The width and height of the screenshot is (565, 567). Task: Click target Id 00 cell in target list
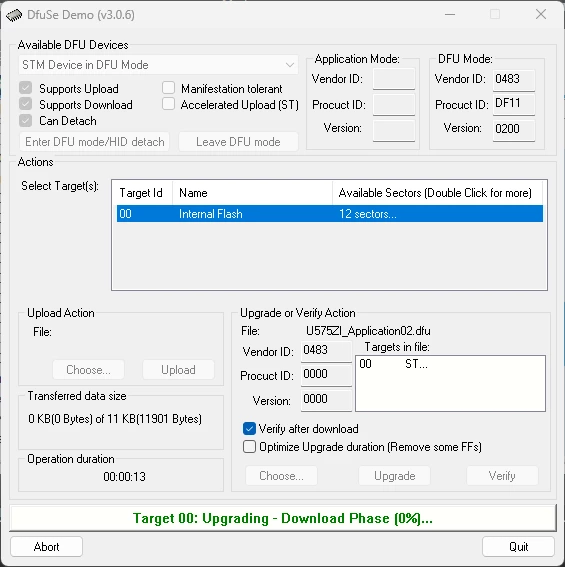[126, 214]
